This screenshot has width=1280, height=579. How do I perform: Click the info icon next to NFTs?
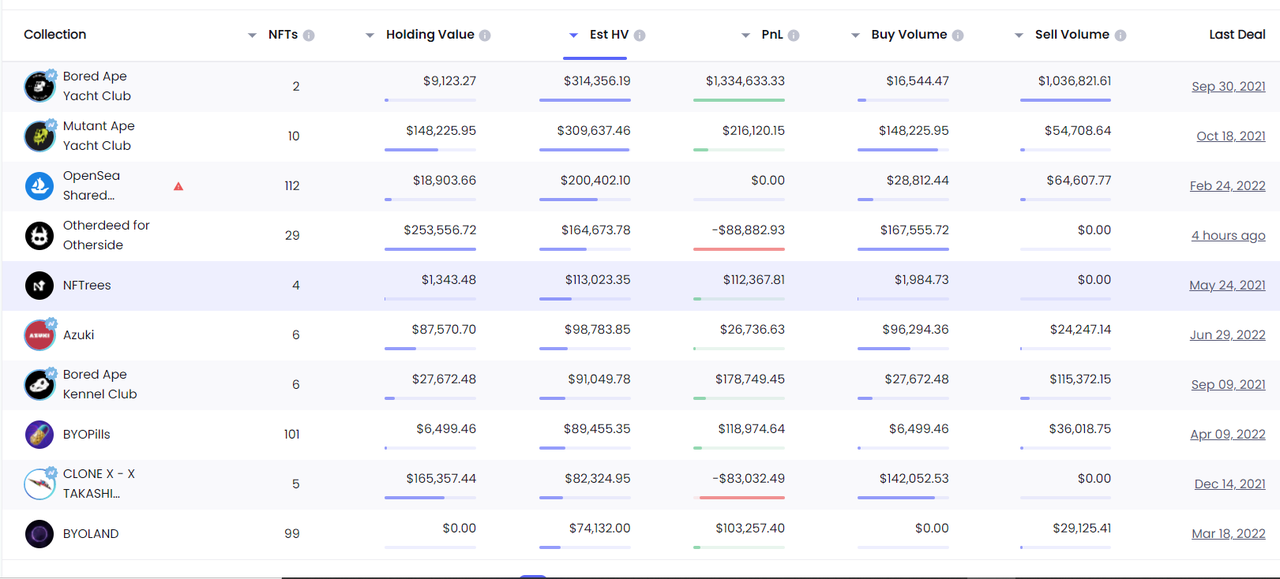pos(309,36)
